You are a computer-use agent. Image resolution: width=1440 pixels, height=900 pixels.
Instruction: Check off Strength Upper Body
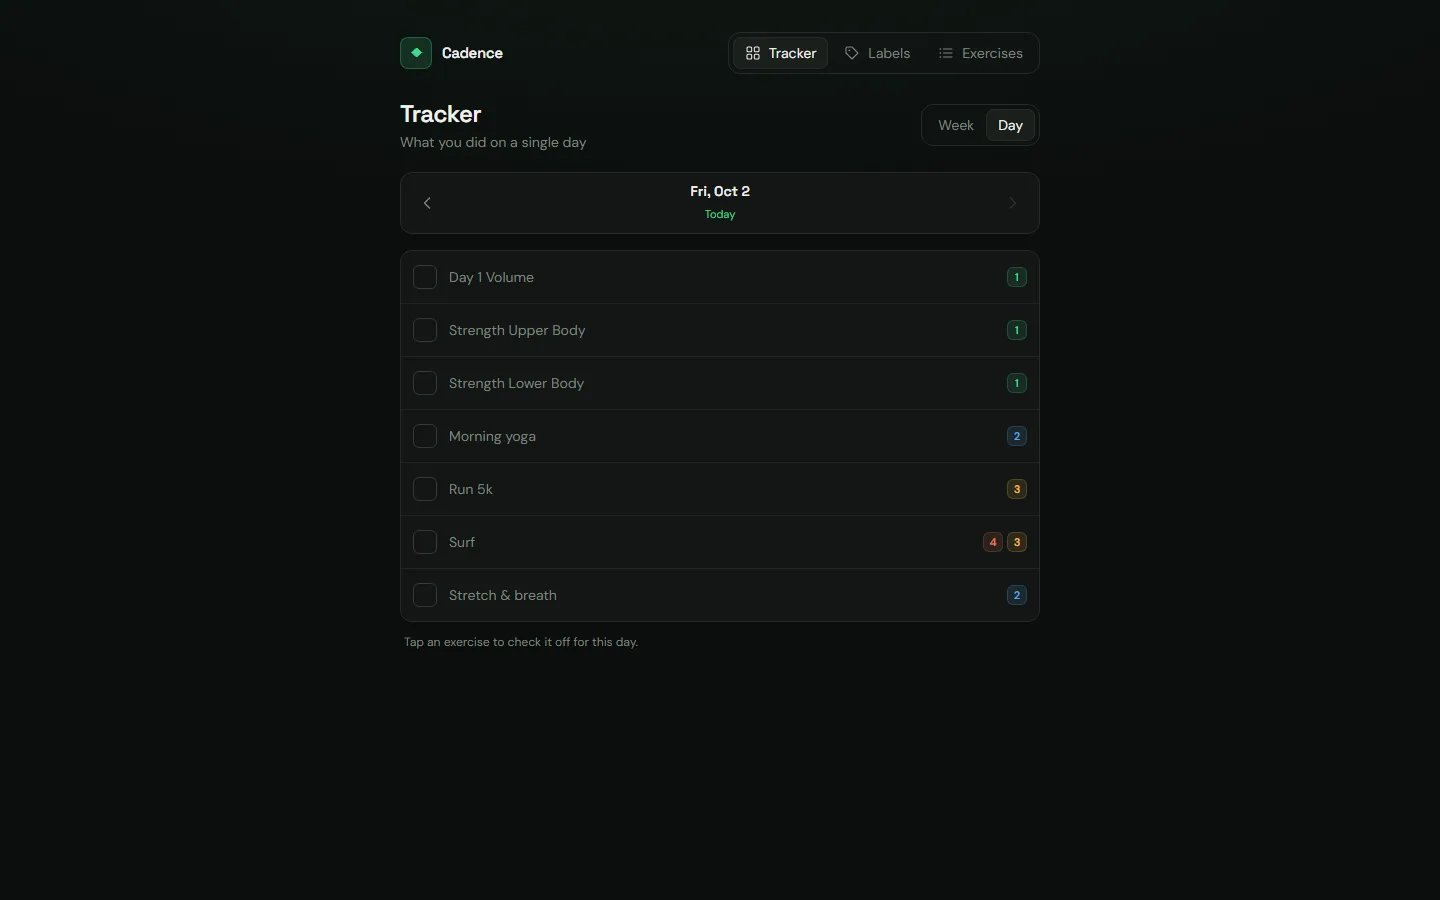425,330
